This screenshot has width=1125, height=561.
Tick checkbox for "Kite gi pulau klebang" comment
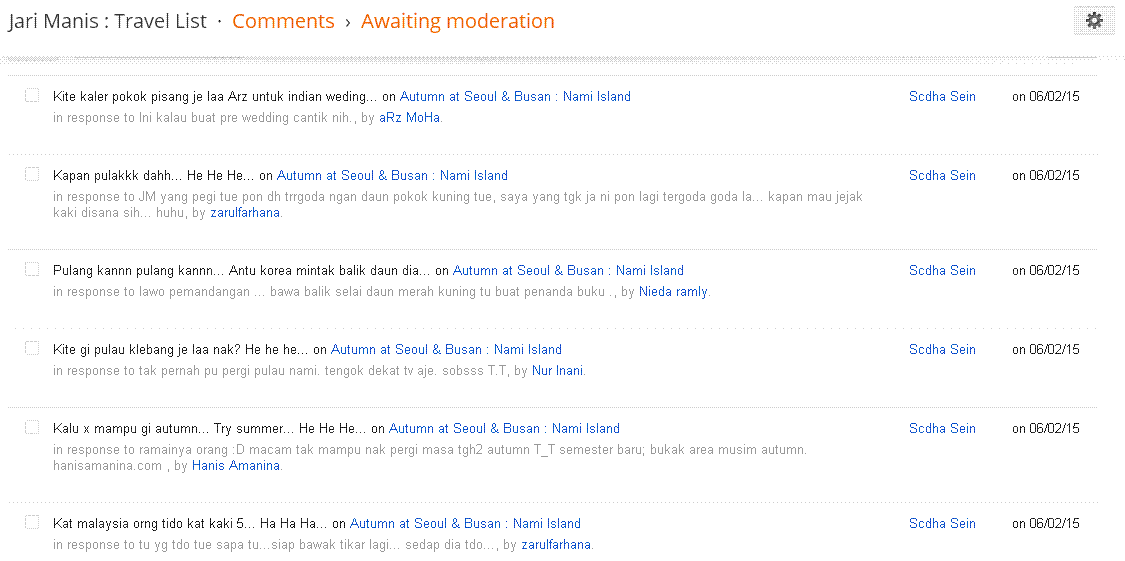tap(32, 349)
